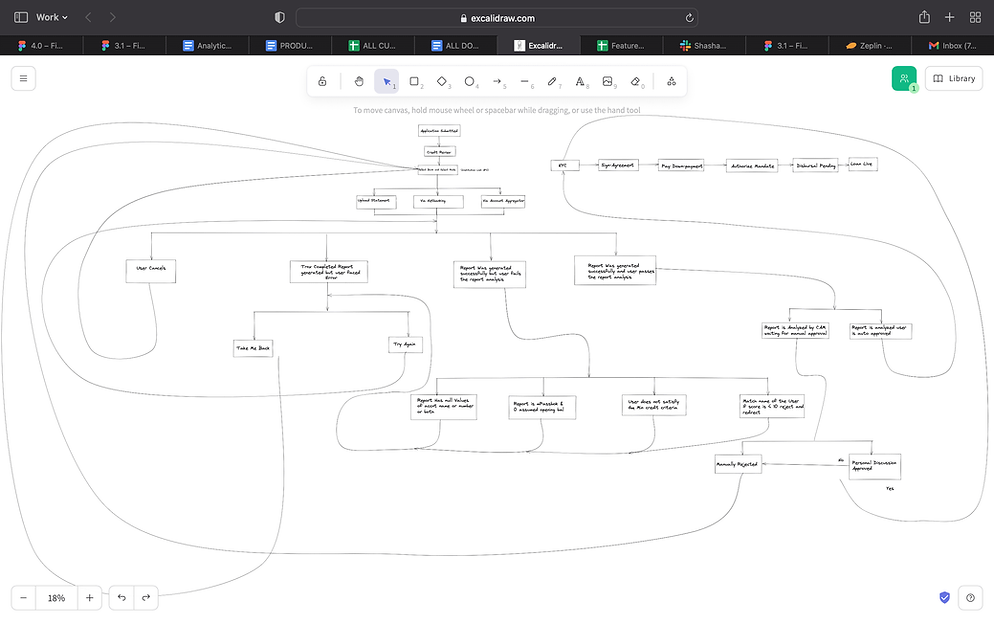Open the Safari share menu

click(924, 17)
